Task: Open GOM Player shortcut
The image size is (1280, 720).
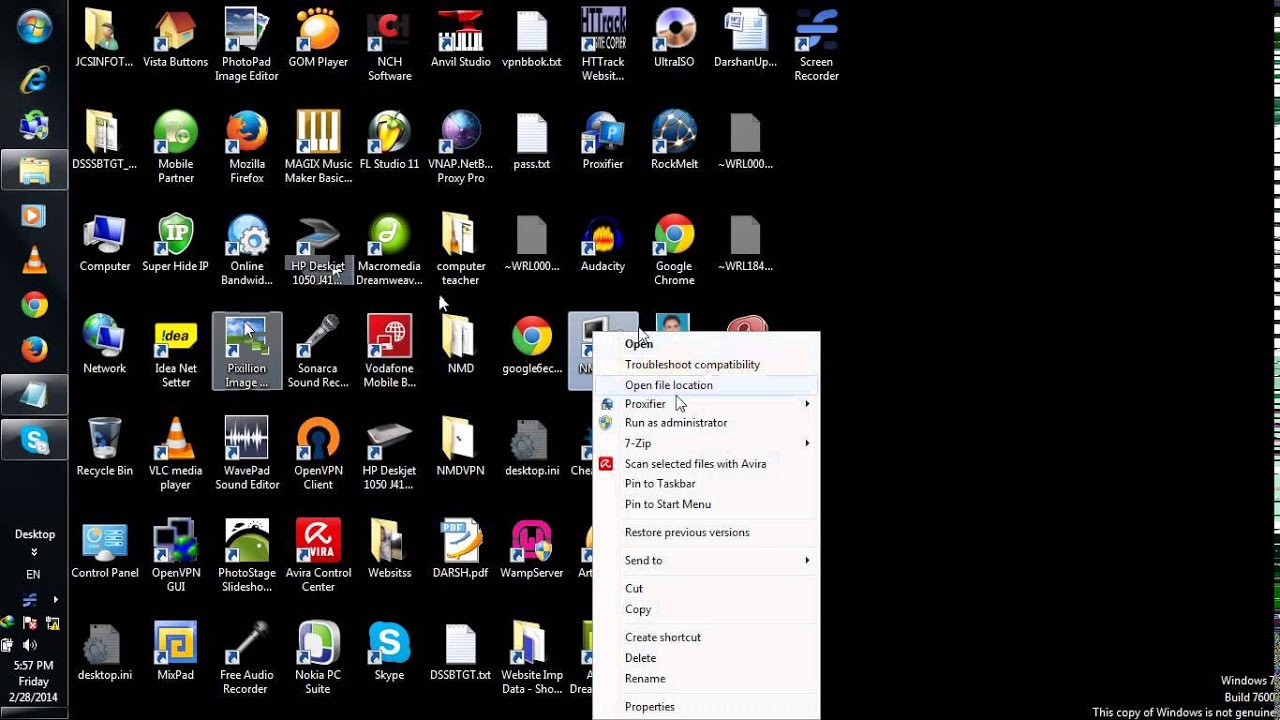Action: point(318,38)
